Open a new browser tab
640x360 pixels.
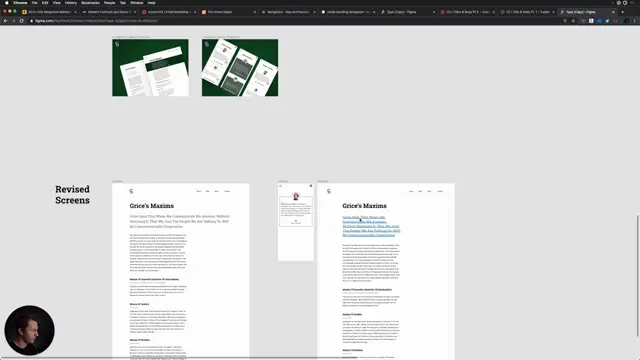coord(622,12)
